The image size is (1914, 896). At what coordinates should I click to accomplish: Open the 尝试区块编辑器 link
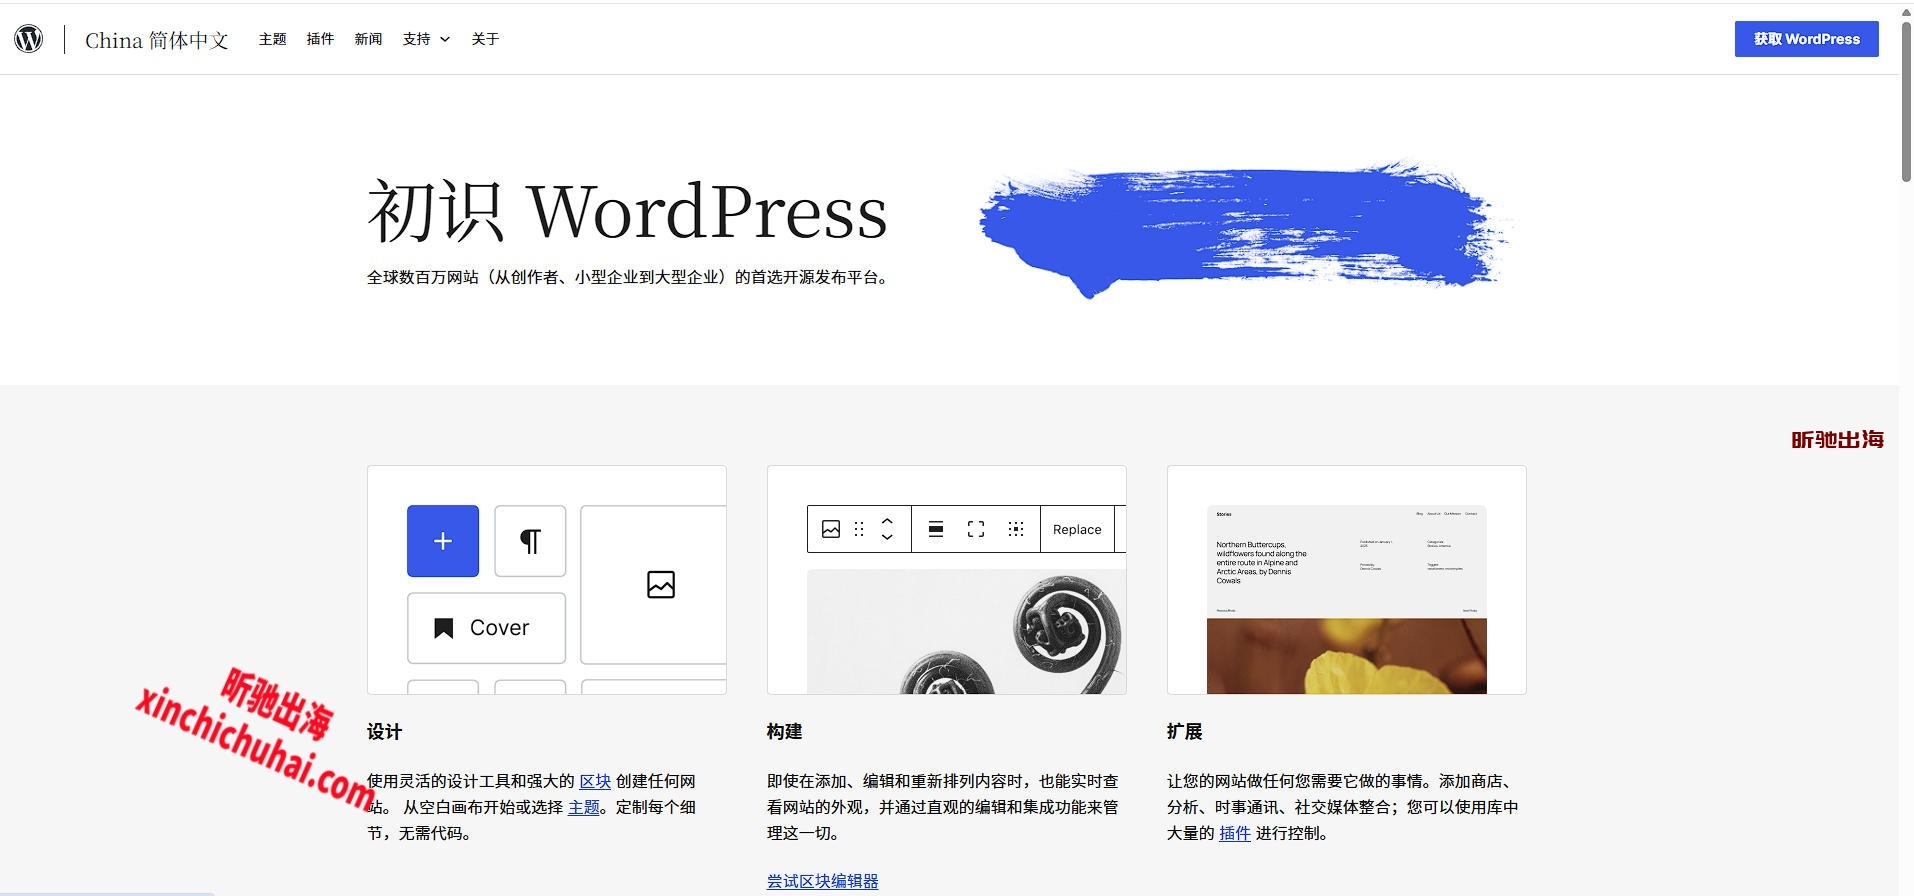tap(823, 881)
